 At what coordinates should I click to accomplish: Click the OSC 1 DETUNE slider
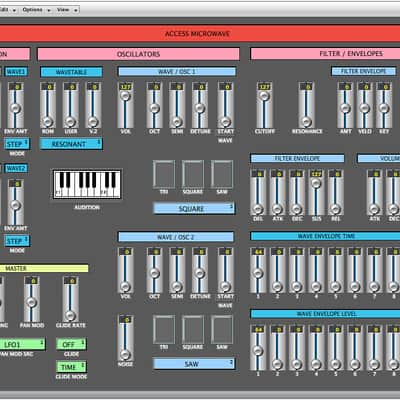point(200,105)
